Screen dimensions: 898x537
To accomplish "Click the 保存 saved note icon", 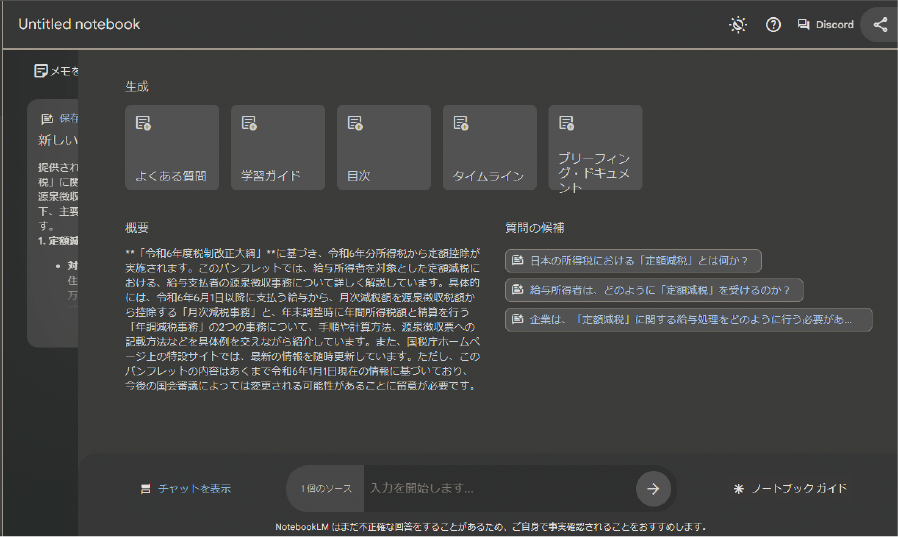I will tap(47, 119).
